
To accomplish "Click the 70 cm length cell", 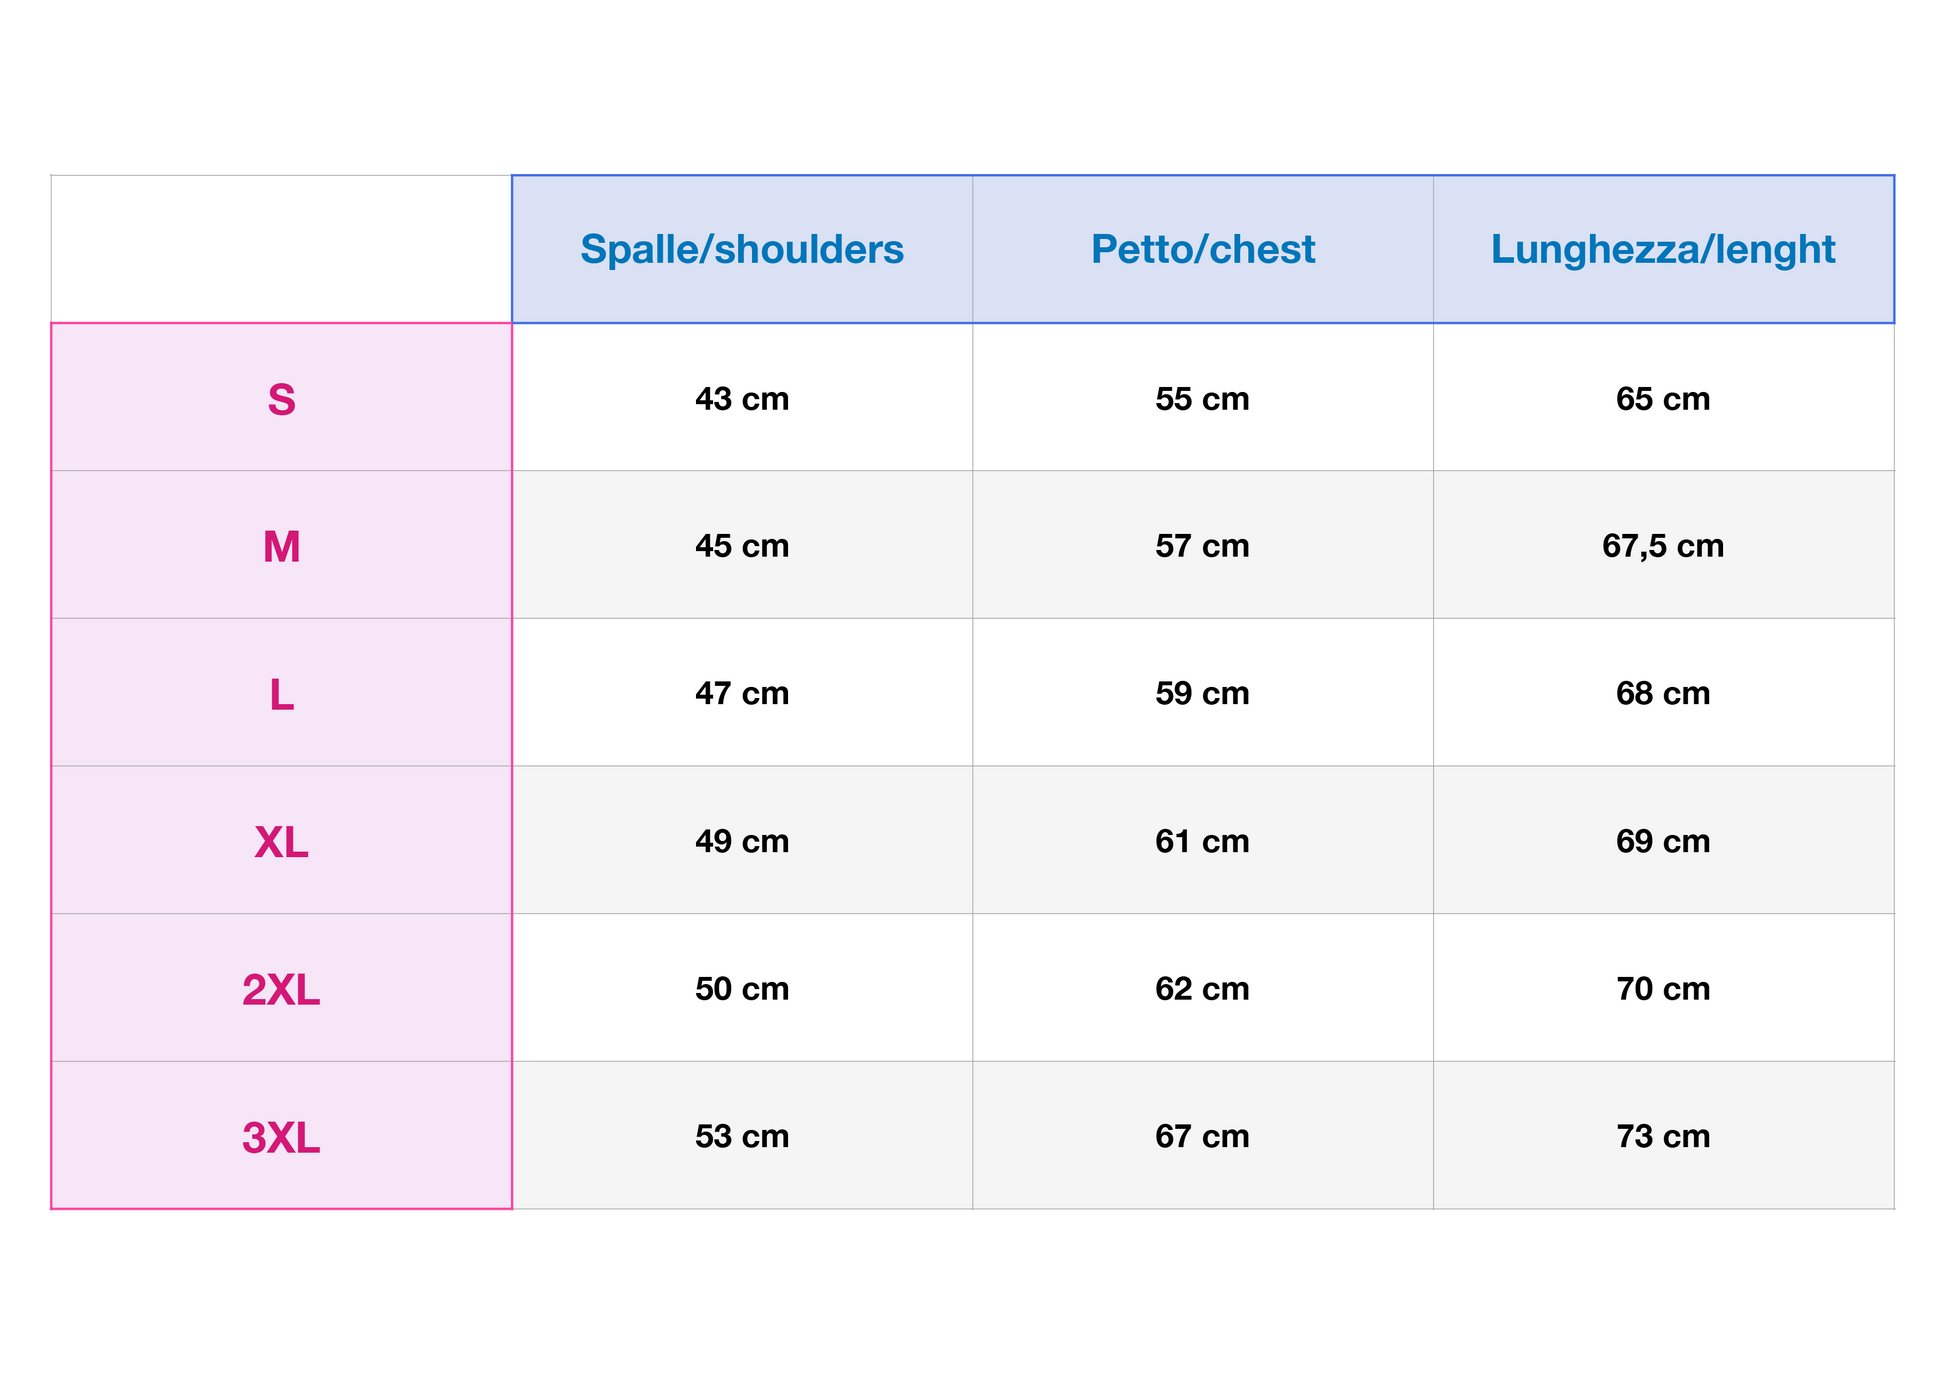I will (1662, 989).
